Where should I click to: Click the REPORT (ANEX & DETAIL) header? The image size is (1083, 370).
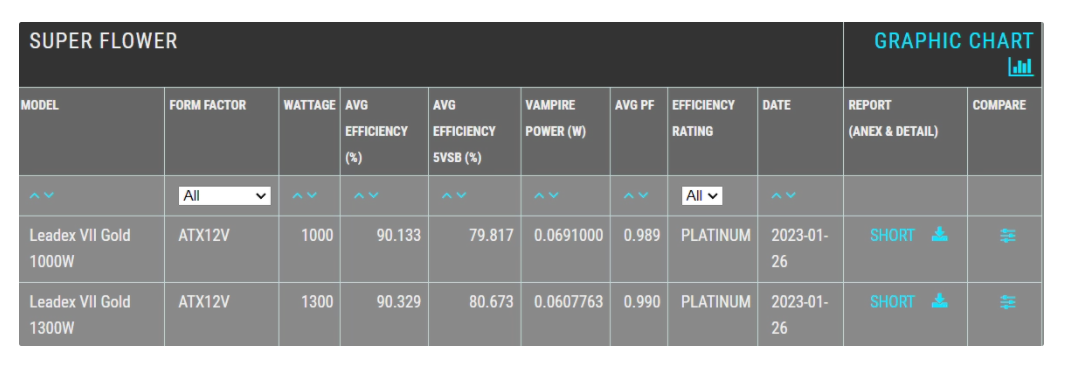pos(893,118)
